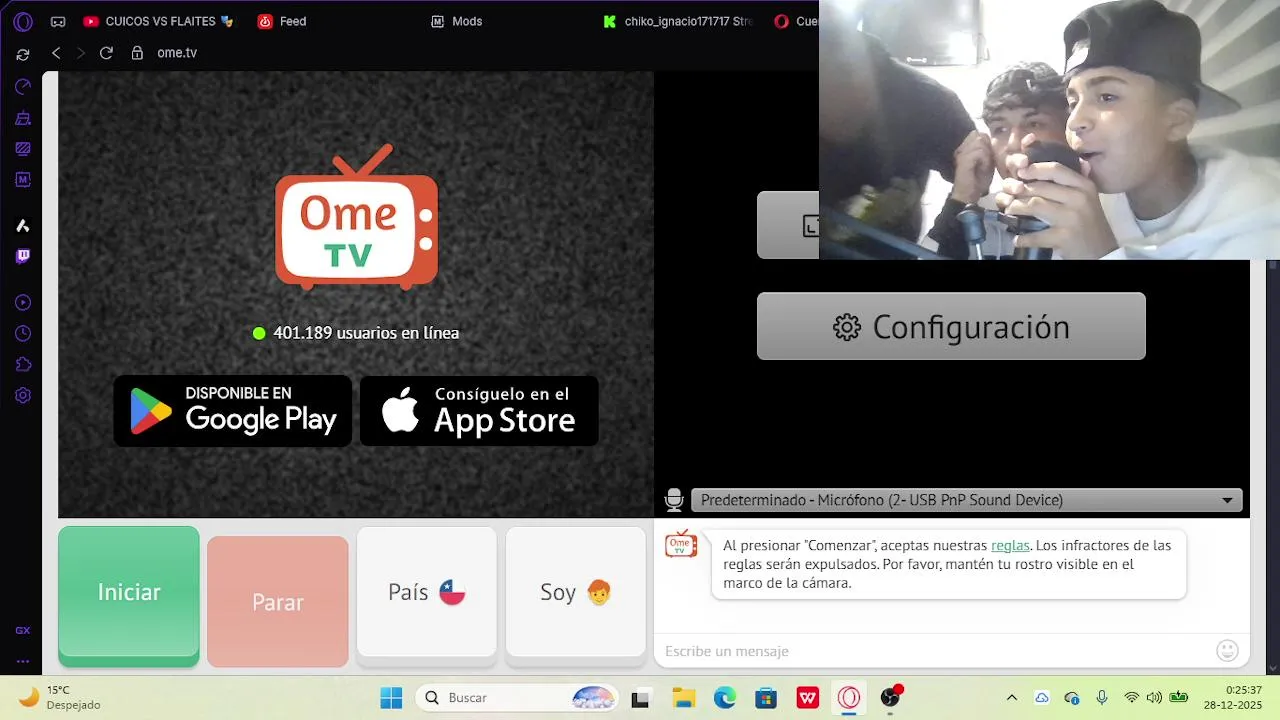Open the Opera GX menu logo

23,21
